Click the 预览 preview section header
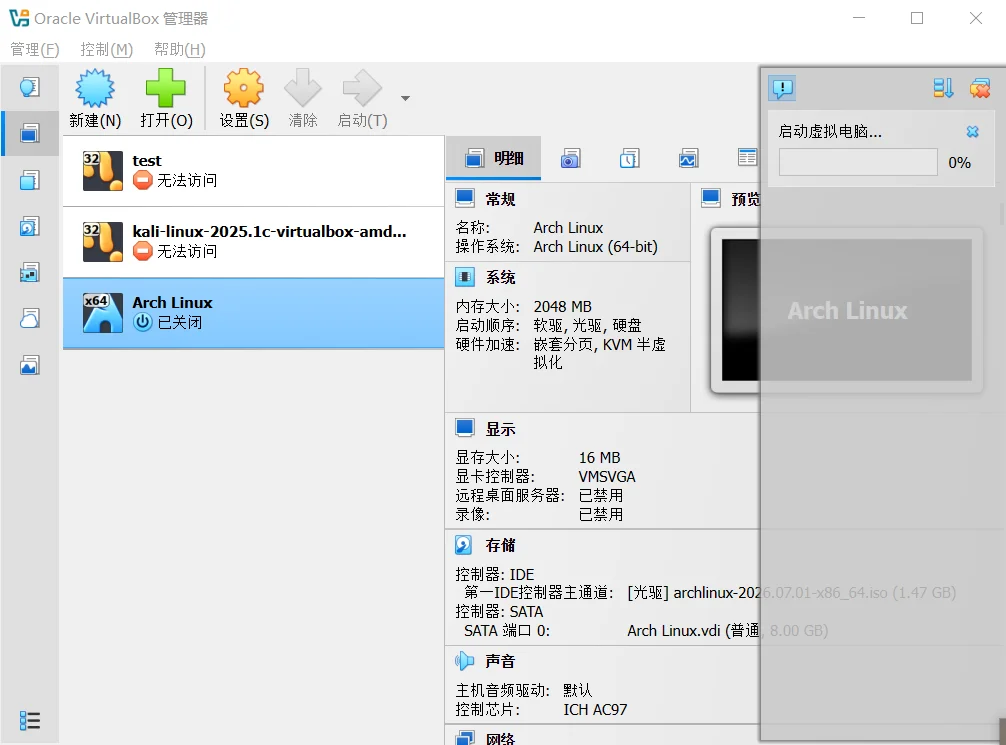Image resolution: width=1006 pixels, height=745 pixels. 746,200
